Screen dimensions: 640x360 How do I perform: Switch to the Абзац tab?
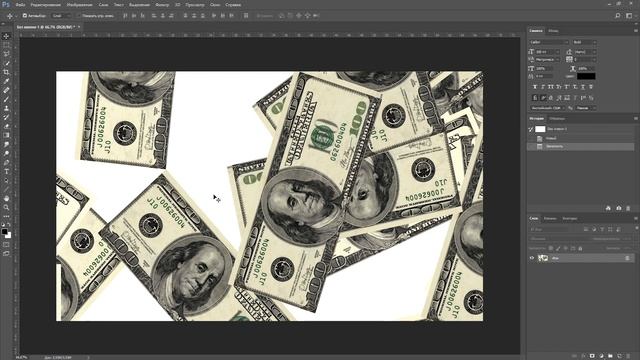point(553,31)
